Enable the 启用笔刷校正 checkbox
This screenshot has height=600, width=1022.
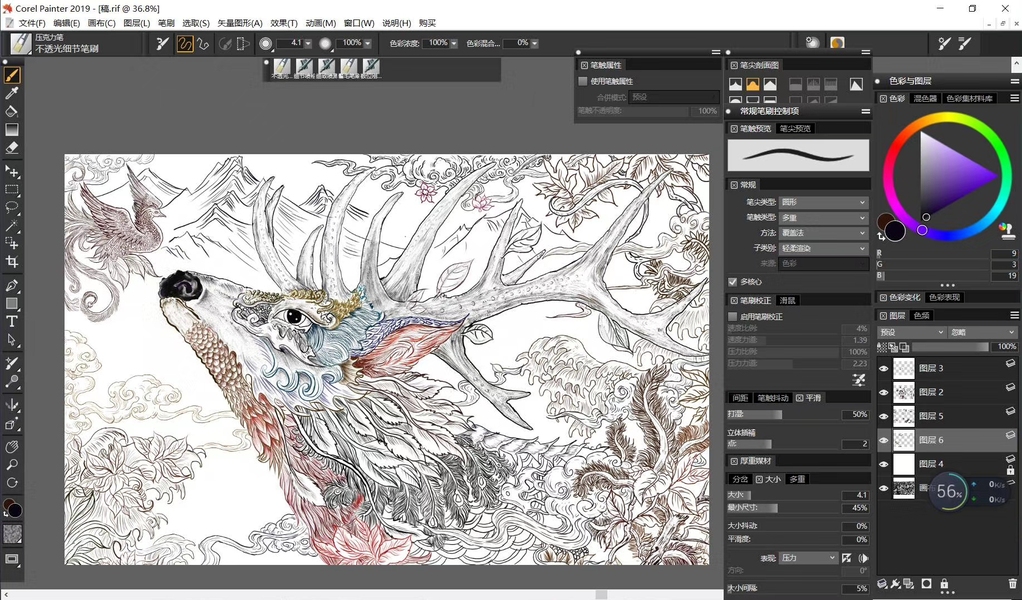(733, 317)
